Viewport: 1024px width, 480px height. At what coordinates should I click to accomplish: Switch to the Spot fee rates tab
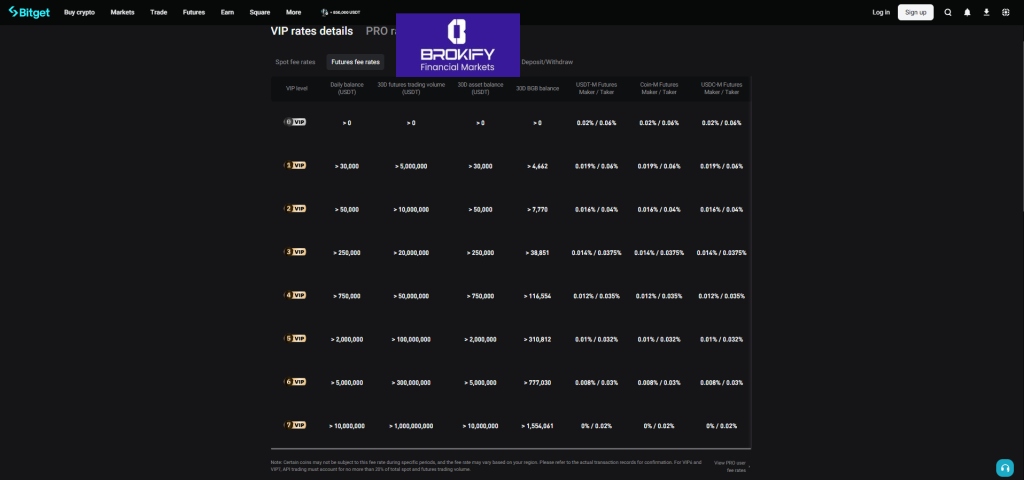point(295,62)
